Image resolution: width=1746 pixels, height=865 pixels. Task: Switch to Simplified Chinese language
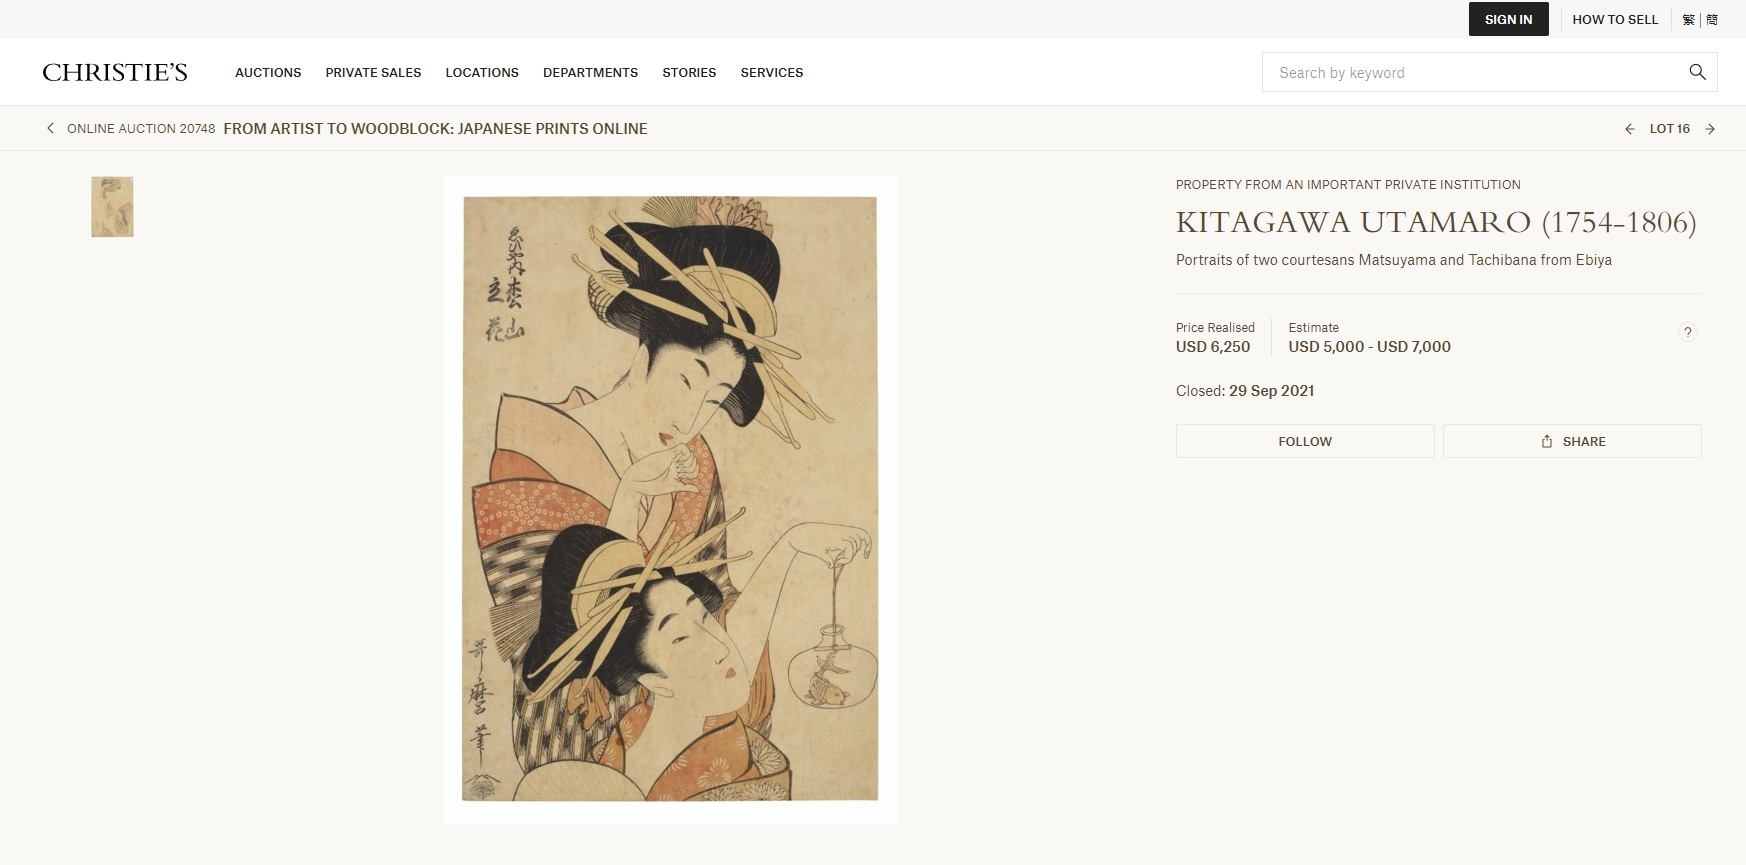[x=1712, y=19]
